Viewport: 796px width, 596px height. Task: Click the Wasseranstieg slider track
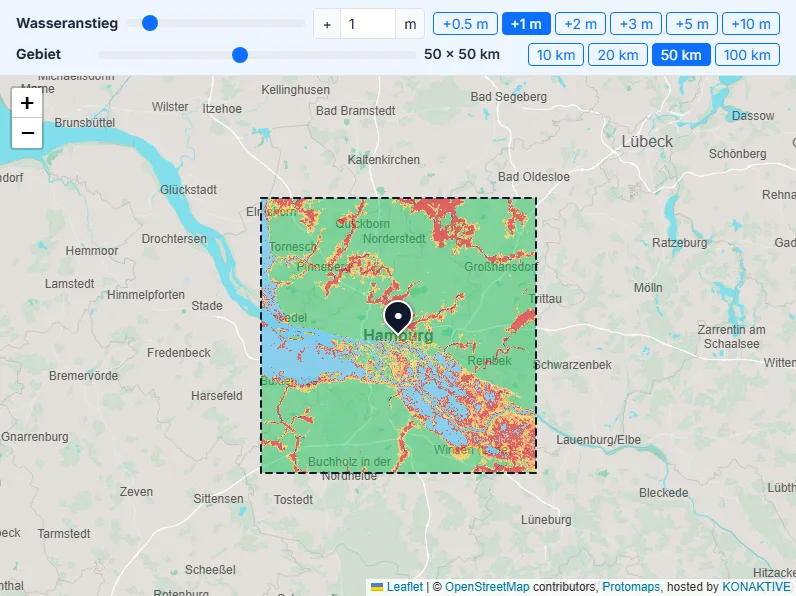(216, 23)
